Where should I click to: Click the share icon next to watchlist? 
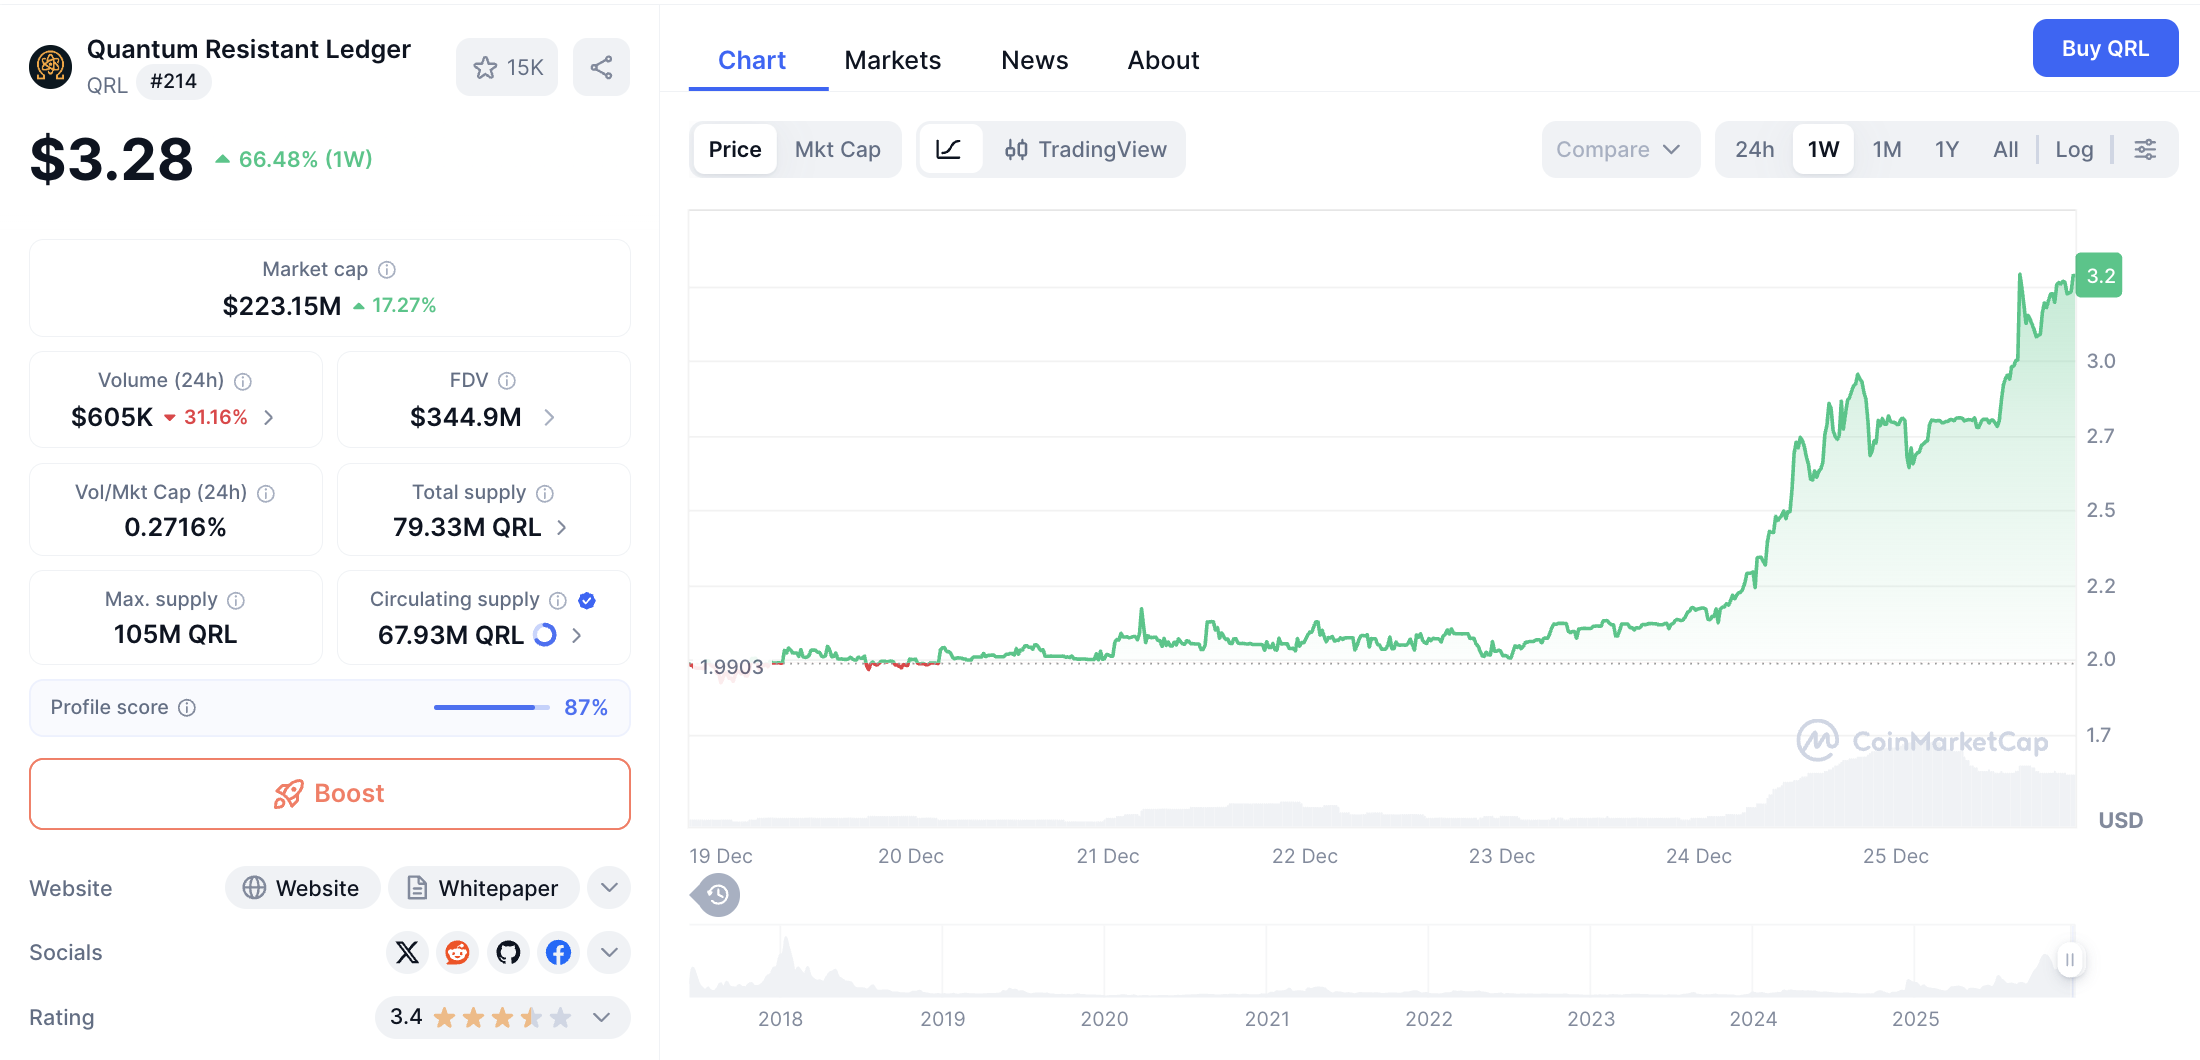(x=601, y=68)
